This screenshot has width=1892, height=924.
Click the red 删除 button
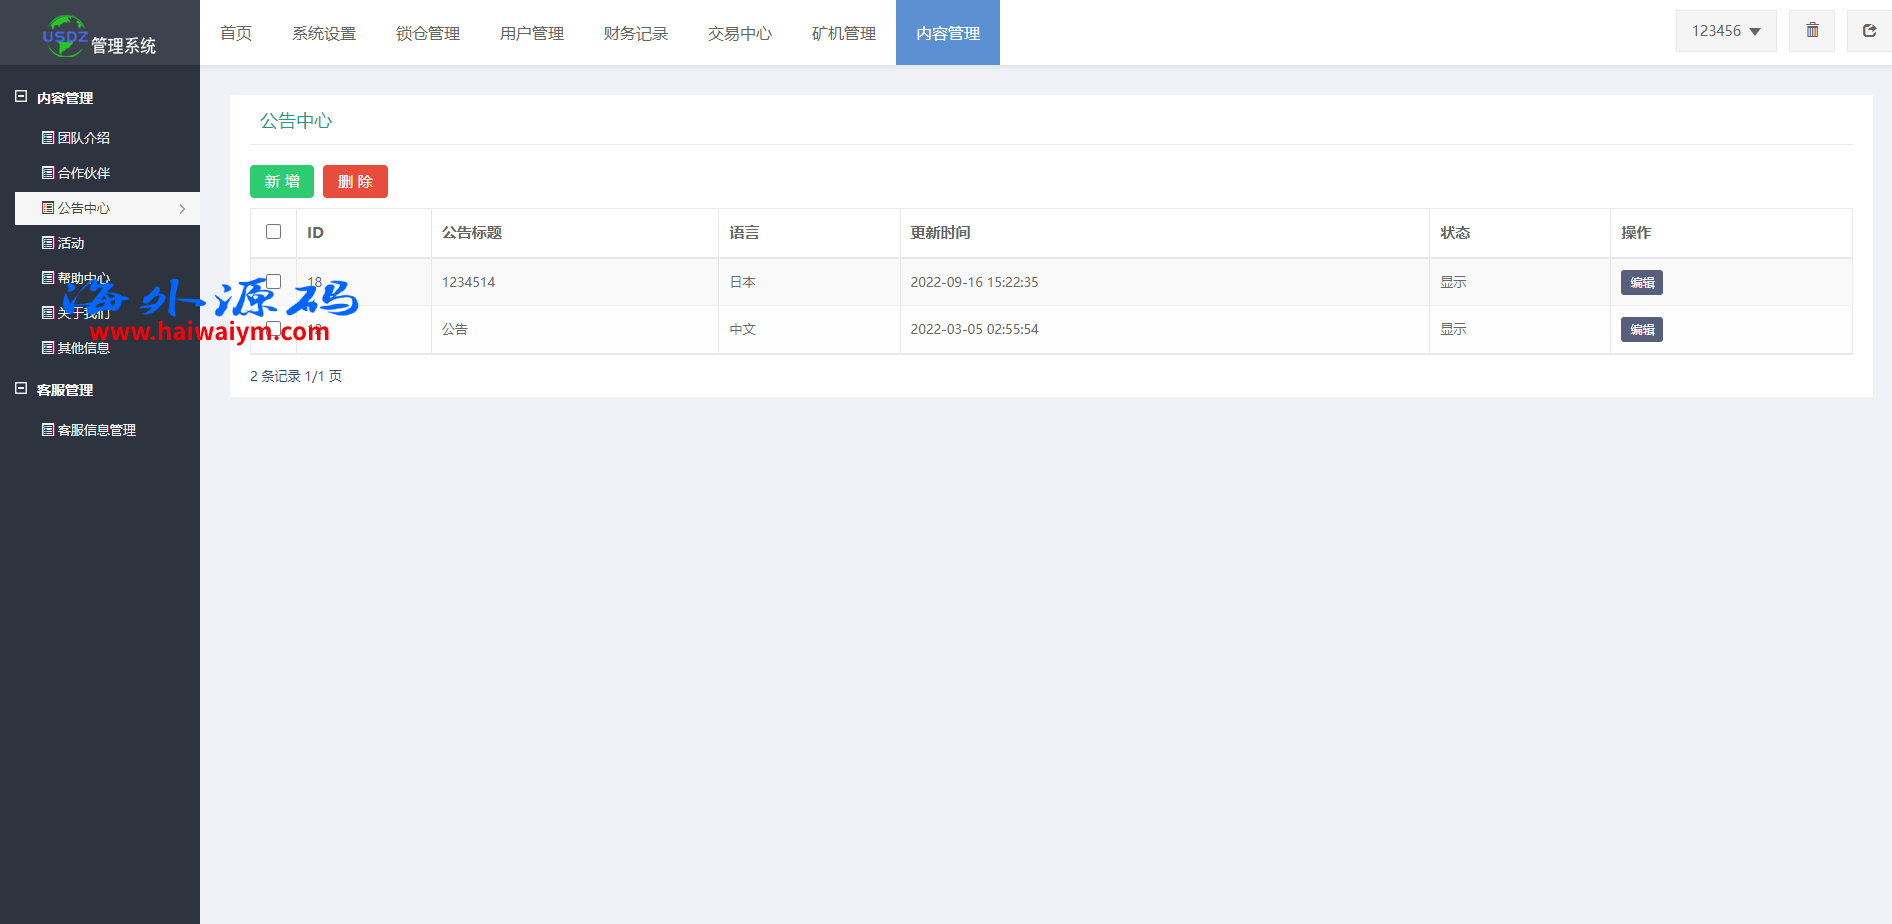click(355, 182)
